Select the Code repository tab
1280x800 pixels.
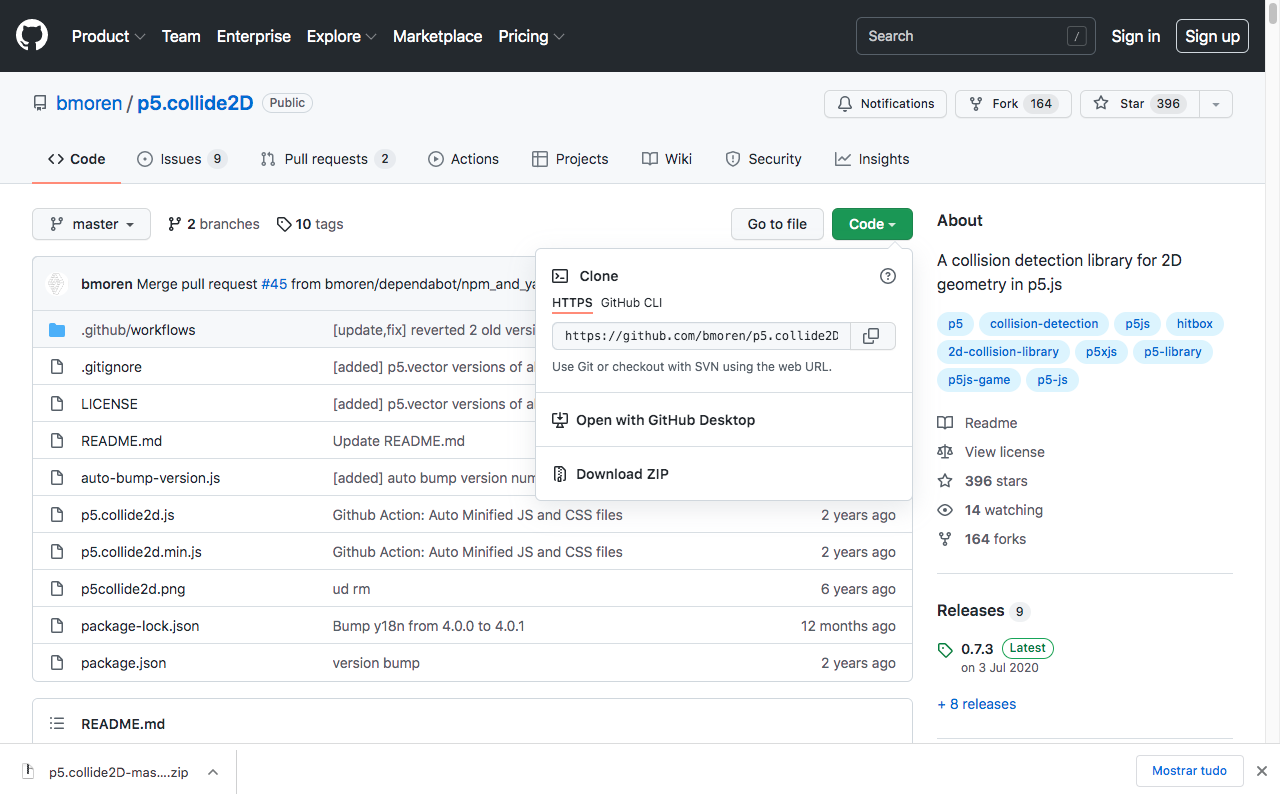pos(77,159)
